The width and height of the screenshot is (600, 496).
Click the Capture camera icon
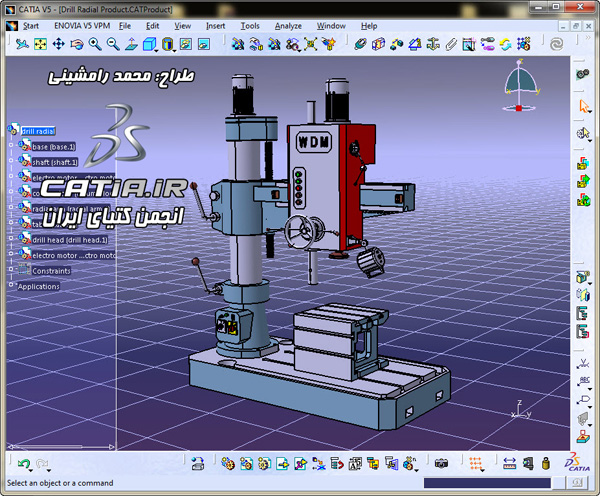coord(441,463)
